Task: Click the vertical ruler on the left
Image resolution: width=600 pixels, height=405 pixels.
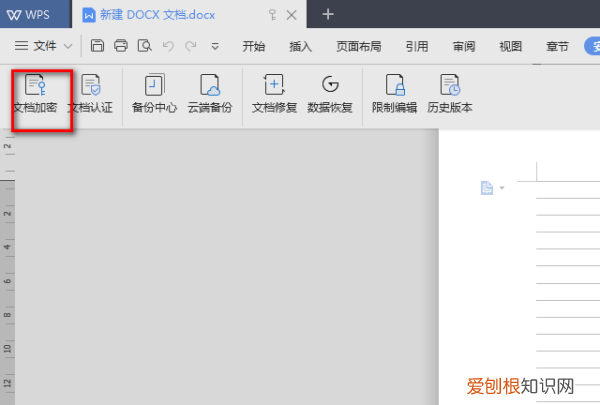Action: coord(7,267)
